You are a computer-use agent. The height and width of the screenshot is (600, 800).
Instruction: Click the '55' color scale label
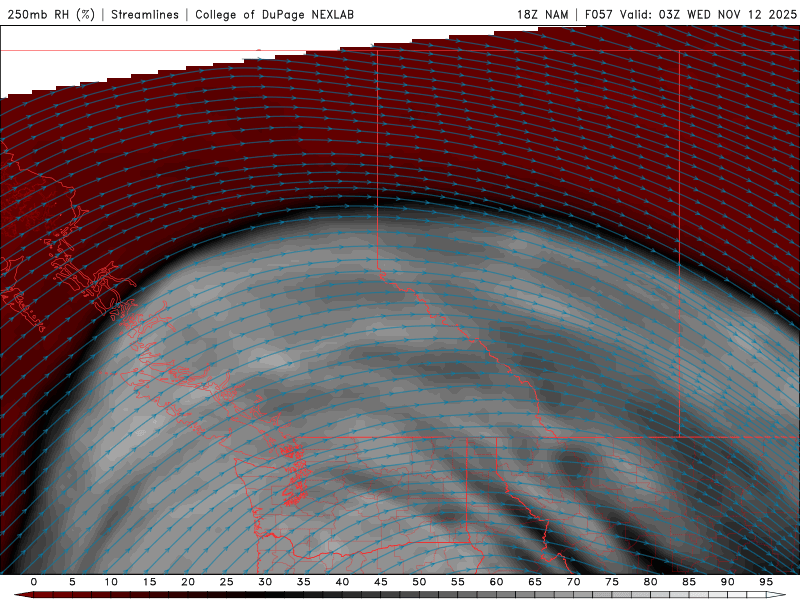pyautogui.click(x=458, y=582)
